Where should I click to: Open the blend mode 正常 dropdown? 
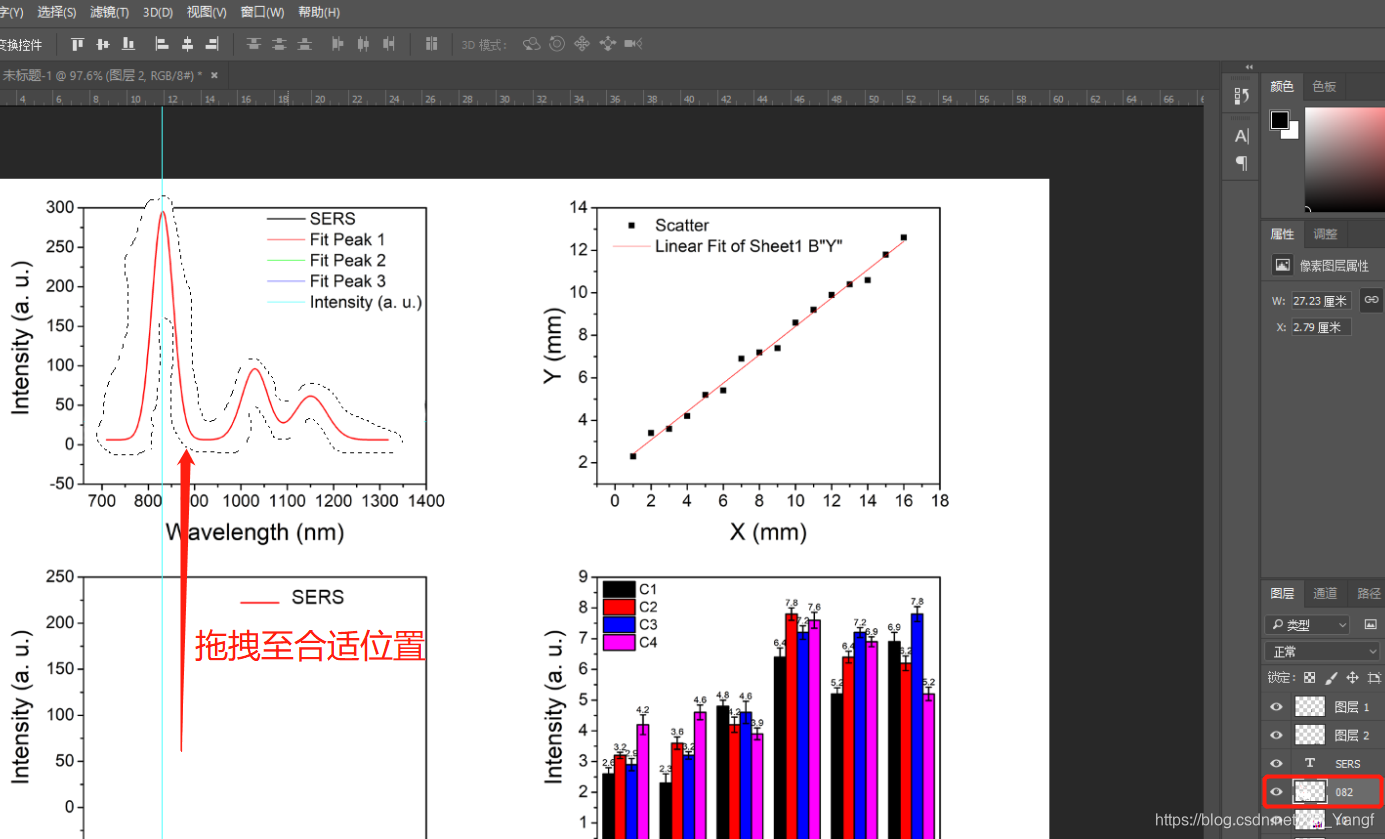point(1323,651)
